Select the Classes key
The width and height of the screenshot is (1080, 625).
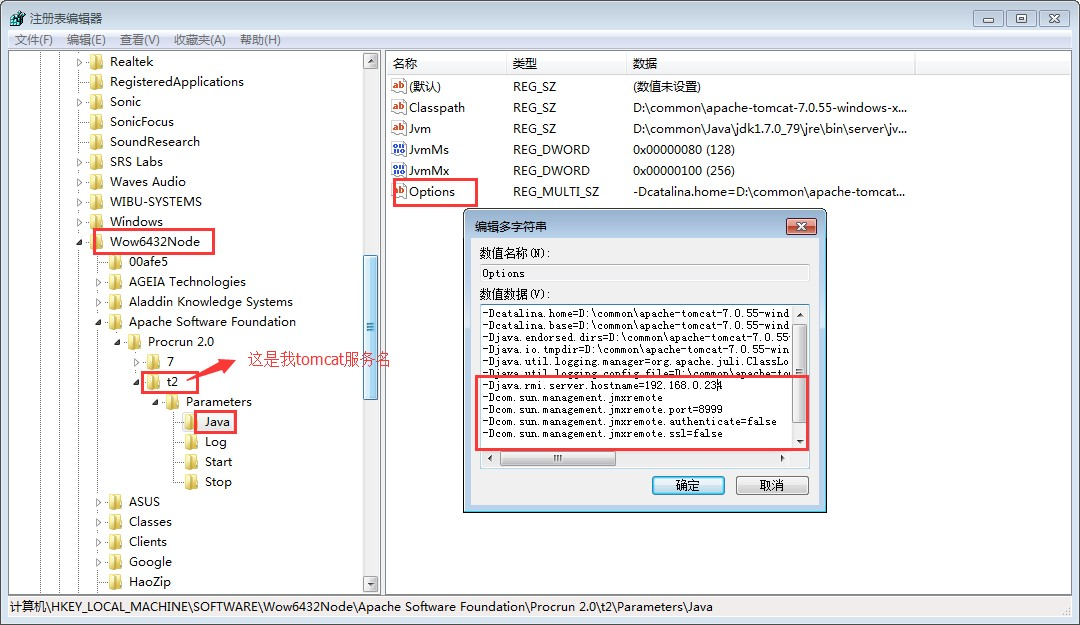pyautogui.click(x=150, y=522)
